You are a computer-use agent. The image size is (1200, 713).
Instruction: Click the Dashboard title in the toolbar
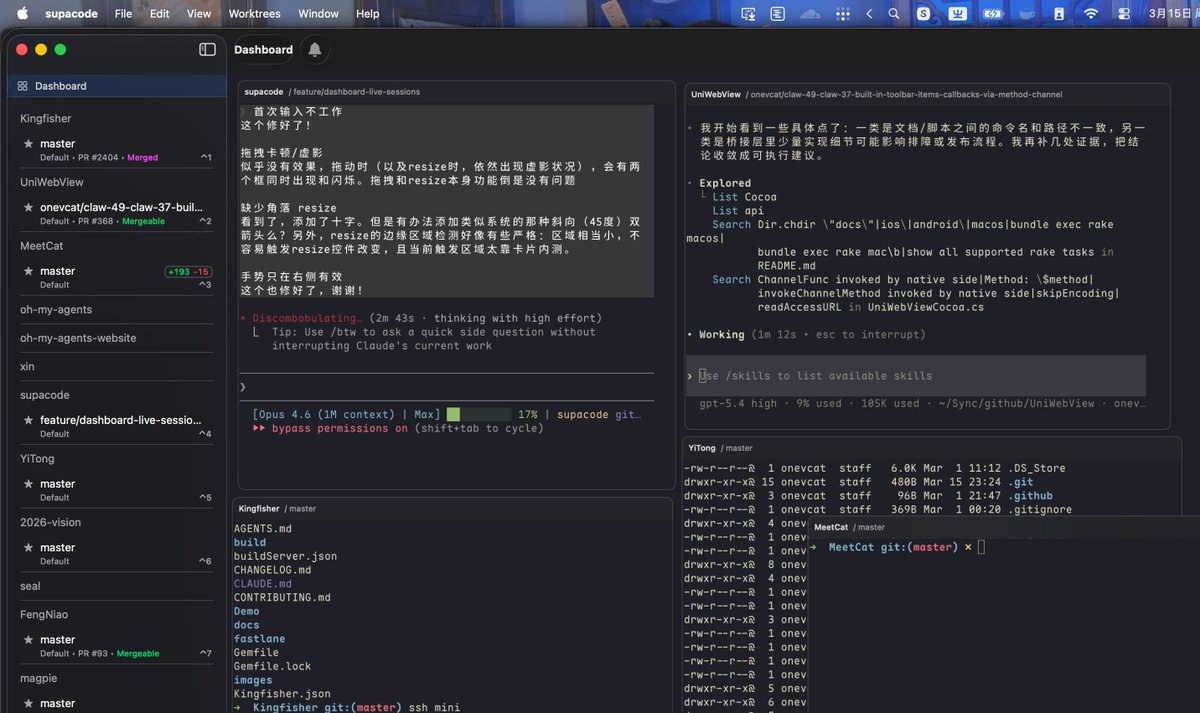pyautogui.click(x=263, y=49)
